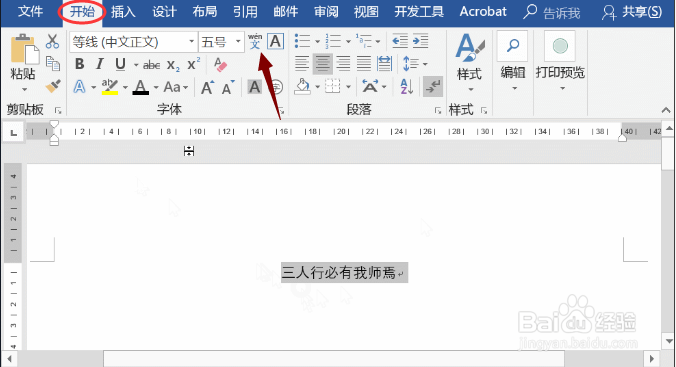Apply the black font color

point(141,87)
